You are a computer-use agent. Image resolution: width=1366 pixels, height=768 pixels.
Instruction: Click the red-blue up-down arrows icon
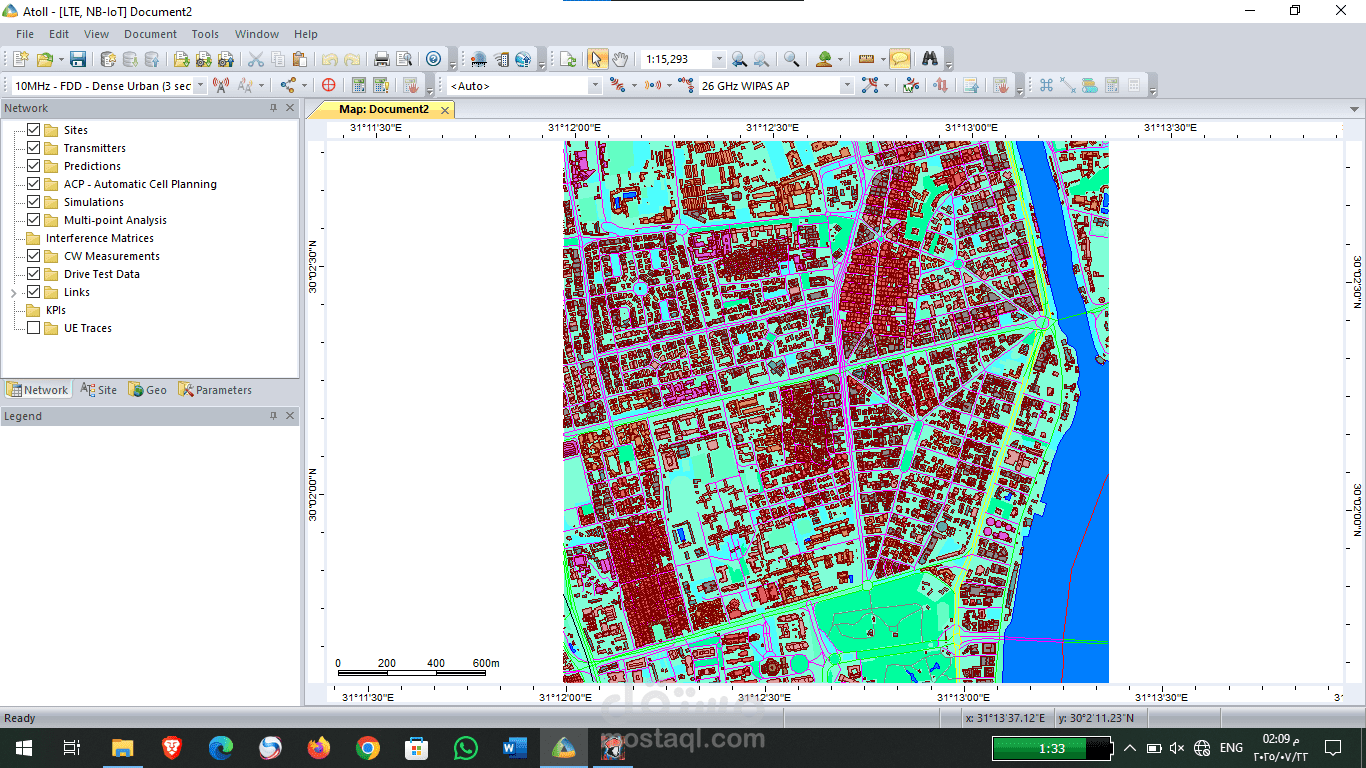click(941, 86)
